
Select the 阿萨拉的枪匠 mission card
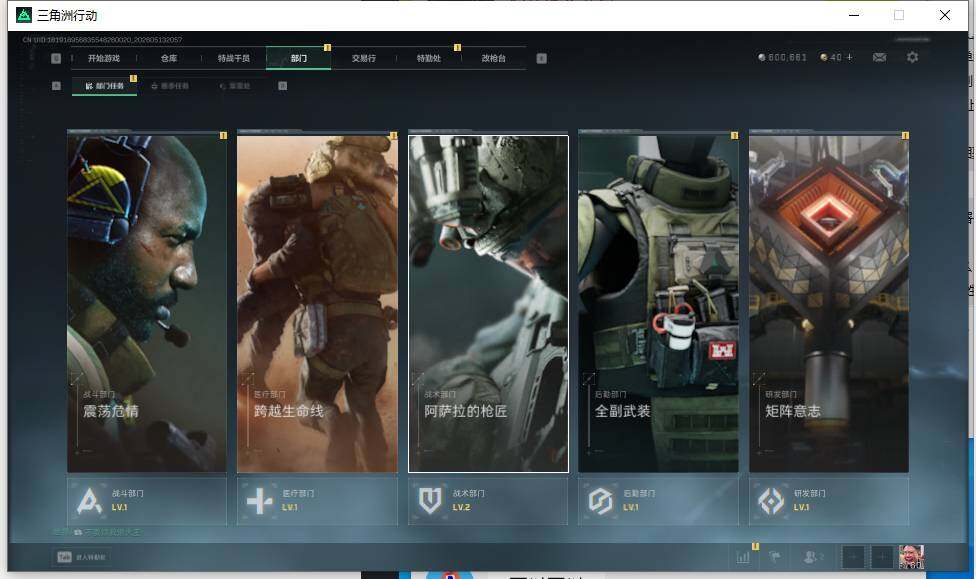(488, 304)
